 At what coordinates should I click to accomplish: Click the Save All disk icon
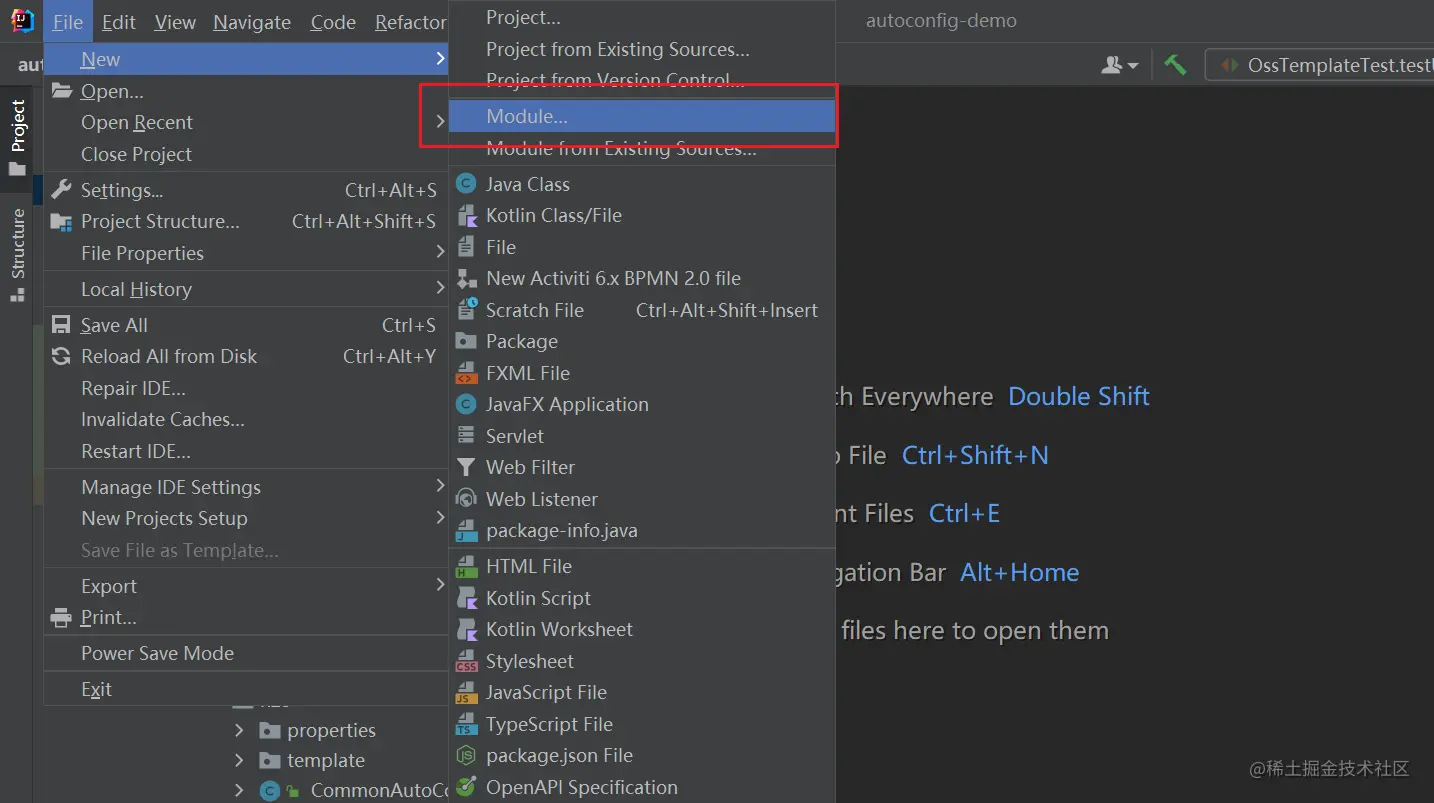tap(62, 325)
